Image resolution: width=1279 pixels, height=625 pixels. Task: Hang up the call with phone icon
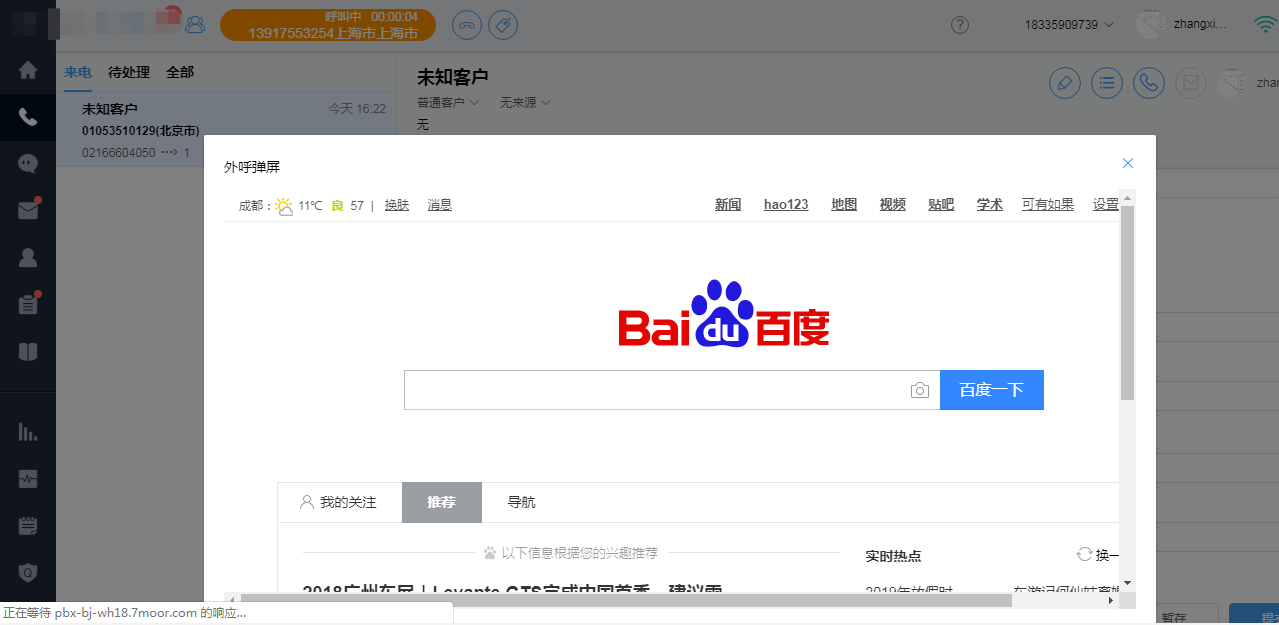click(x=467, y=25)
